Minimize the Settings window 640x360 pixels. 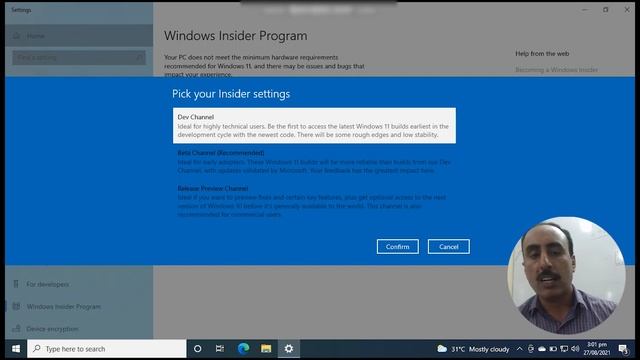(585, 9)
